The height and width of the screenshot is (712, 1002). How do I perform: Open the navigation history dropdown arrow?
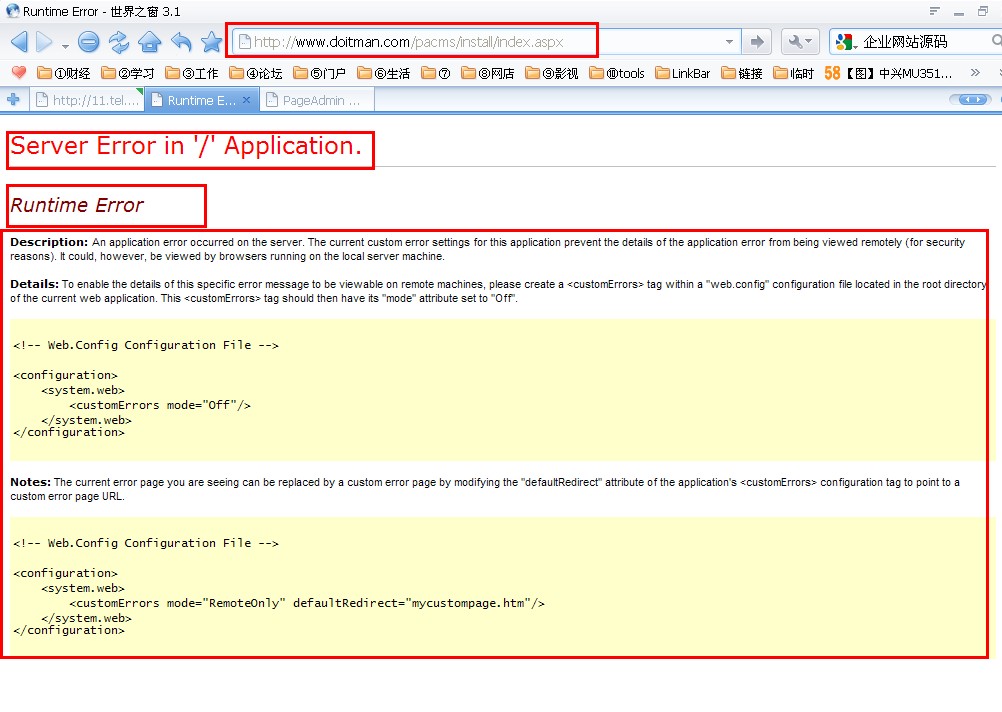pos(65,45)
